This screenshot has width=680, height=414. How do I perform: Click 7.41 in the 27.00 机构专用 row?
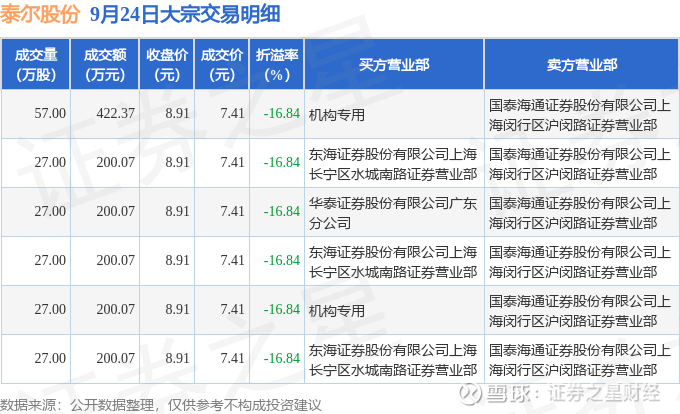[232, 310]
